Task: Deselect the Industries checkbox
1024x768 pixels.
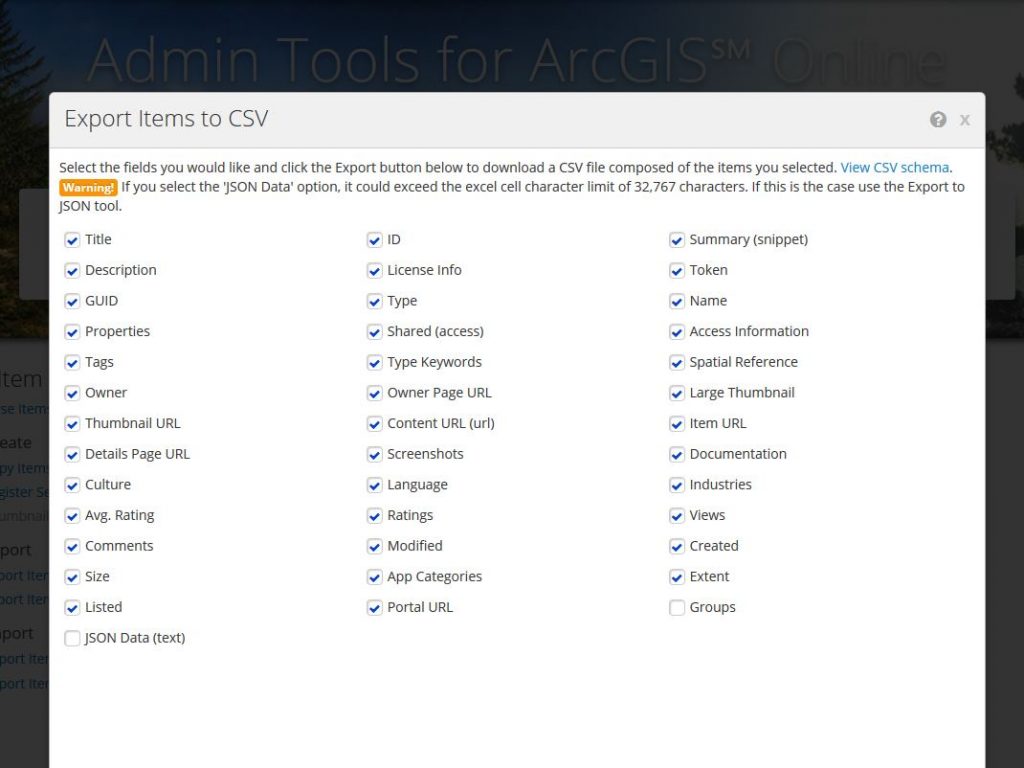Action: click(x=677, y=485)
